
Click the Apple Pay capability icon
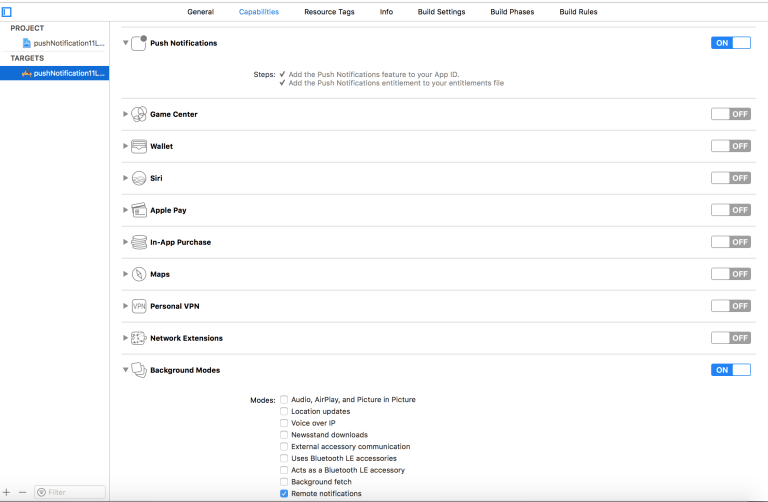coord(139,210)
